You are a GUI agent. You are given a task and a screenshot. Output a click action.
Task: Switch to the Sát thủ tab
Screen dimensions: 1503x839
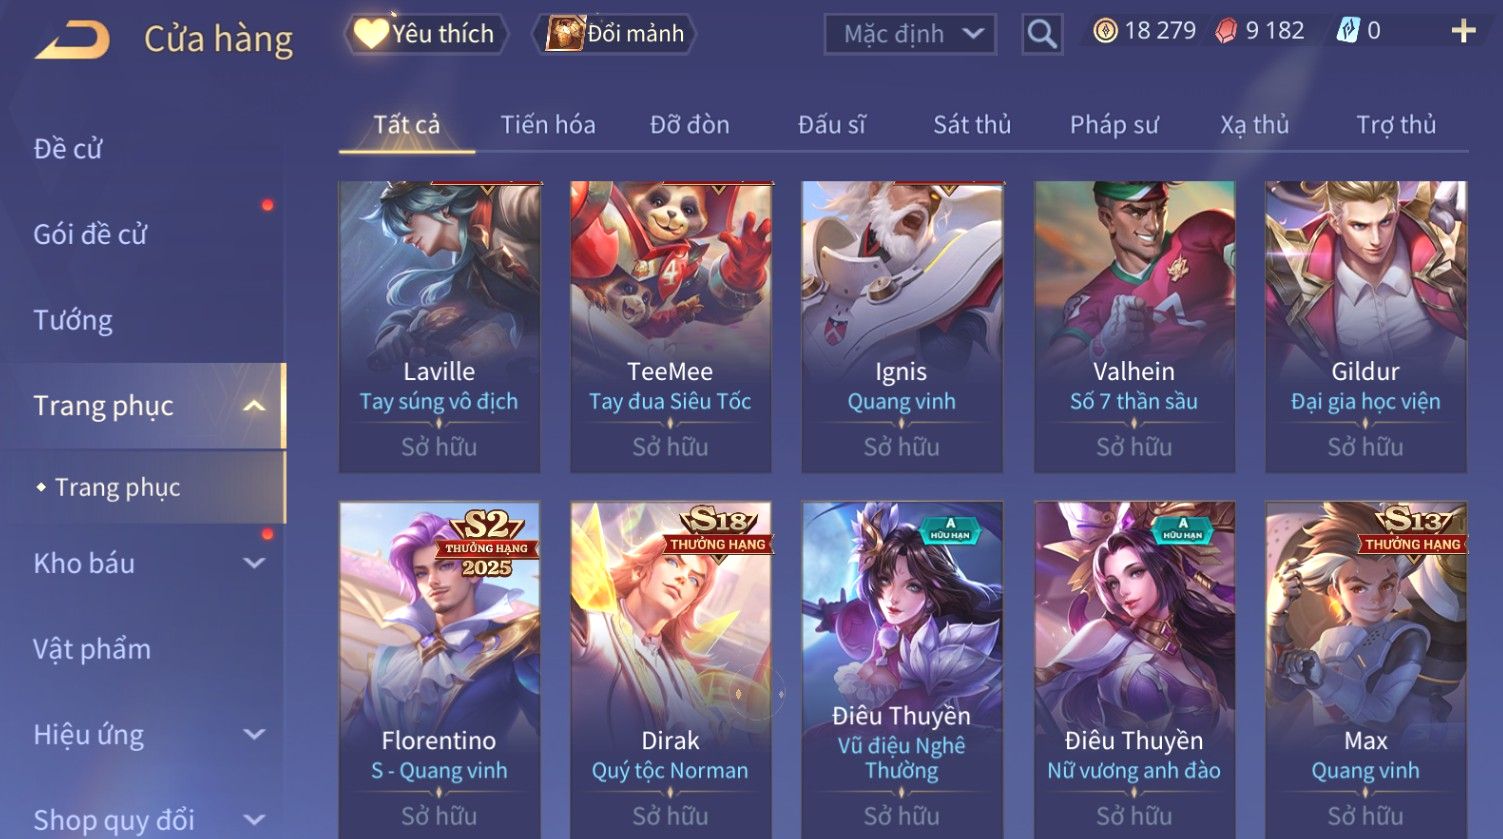click(972, 125)
